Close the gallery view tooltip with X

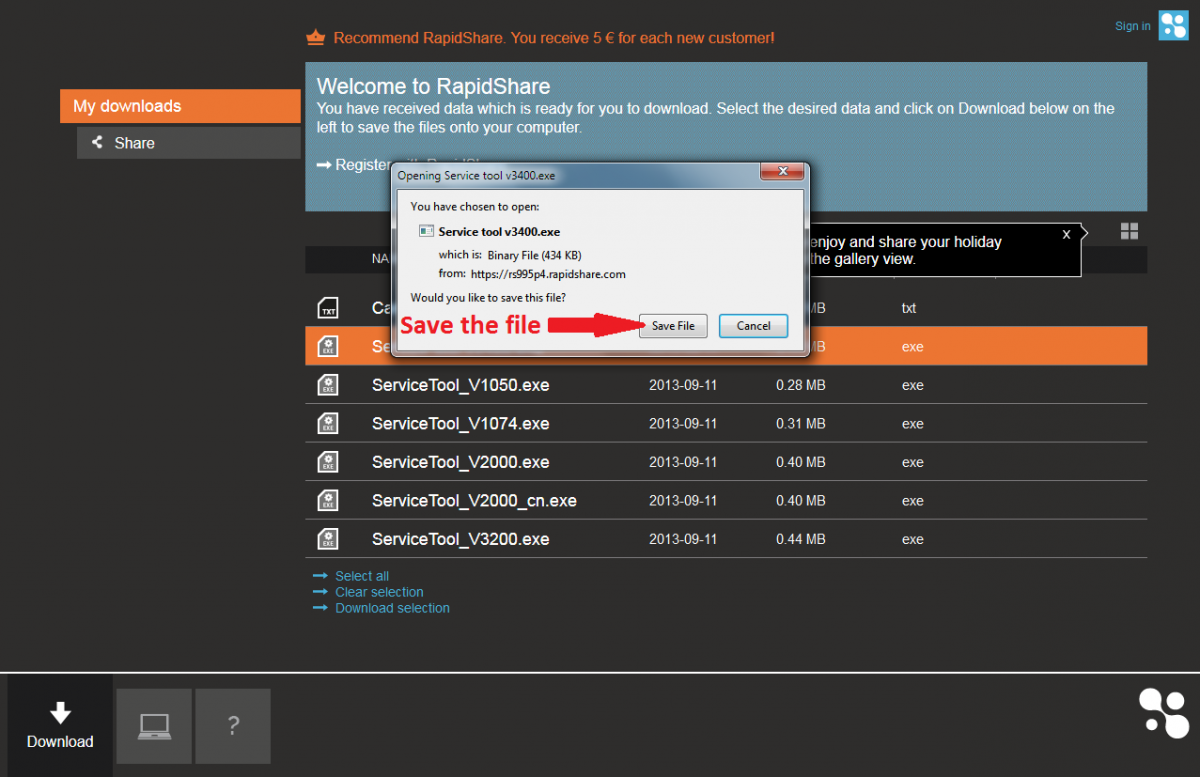(1066, 234)
